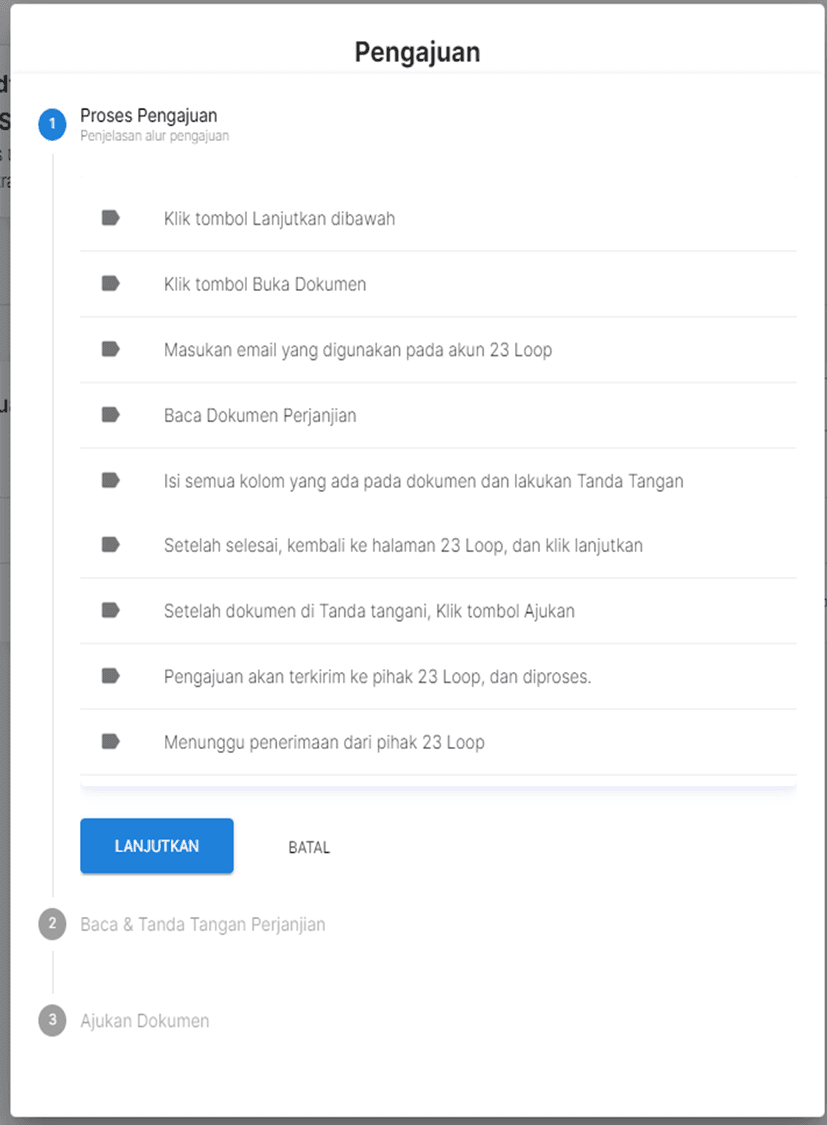Click the icon next to 'Isi semua kolom' step

coord(110,480)
